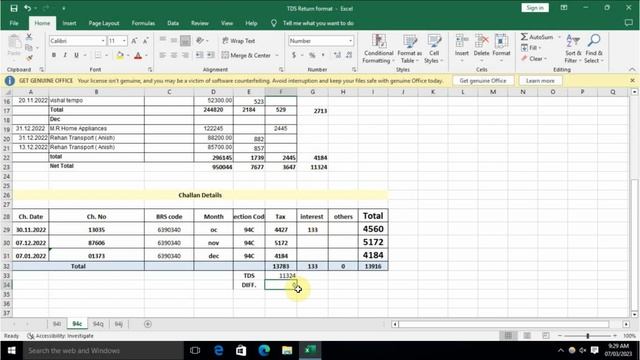Toggle Underline formatting
The image size is (640, 360).
pos(76,55)
